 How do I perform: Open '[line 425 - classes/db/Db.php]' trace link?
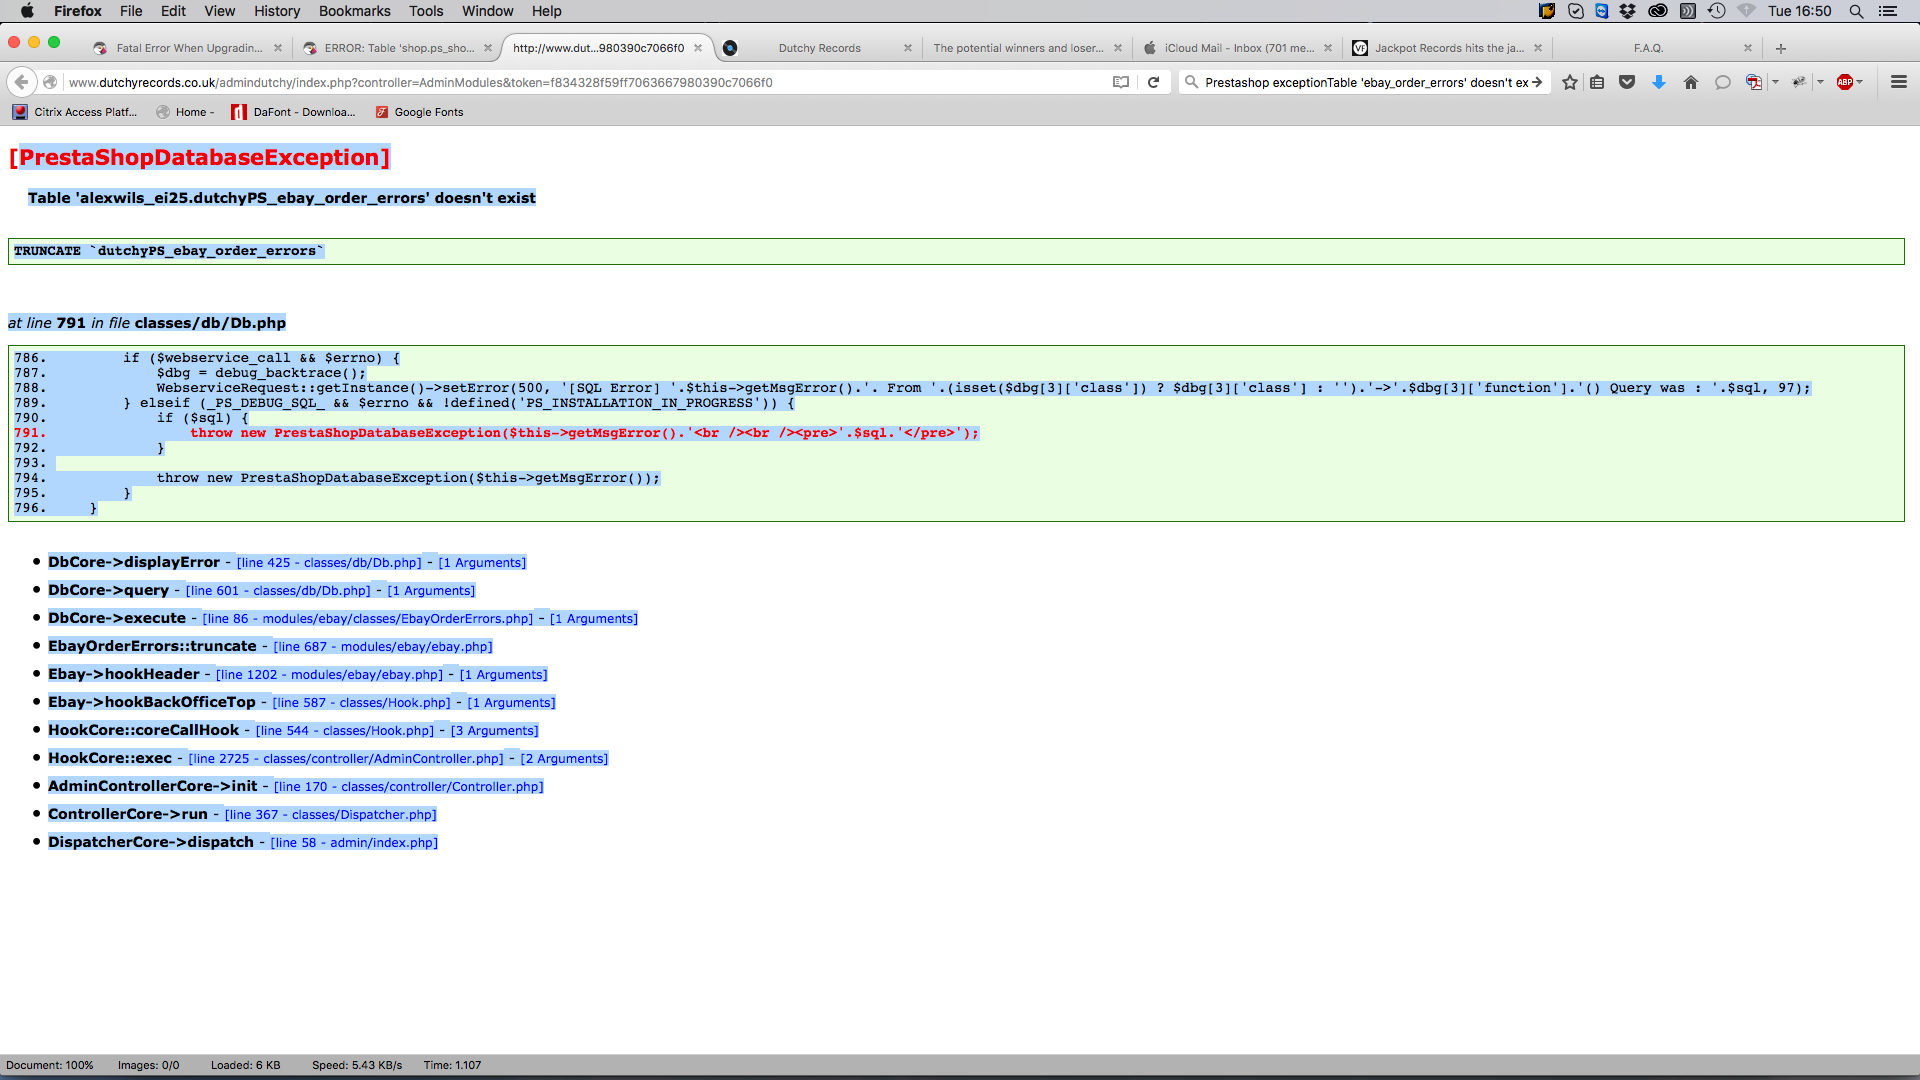click(329, 563)
